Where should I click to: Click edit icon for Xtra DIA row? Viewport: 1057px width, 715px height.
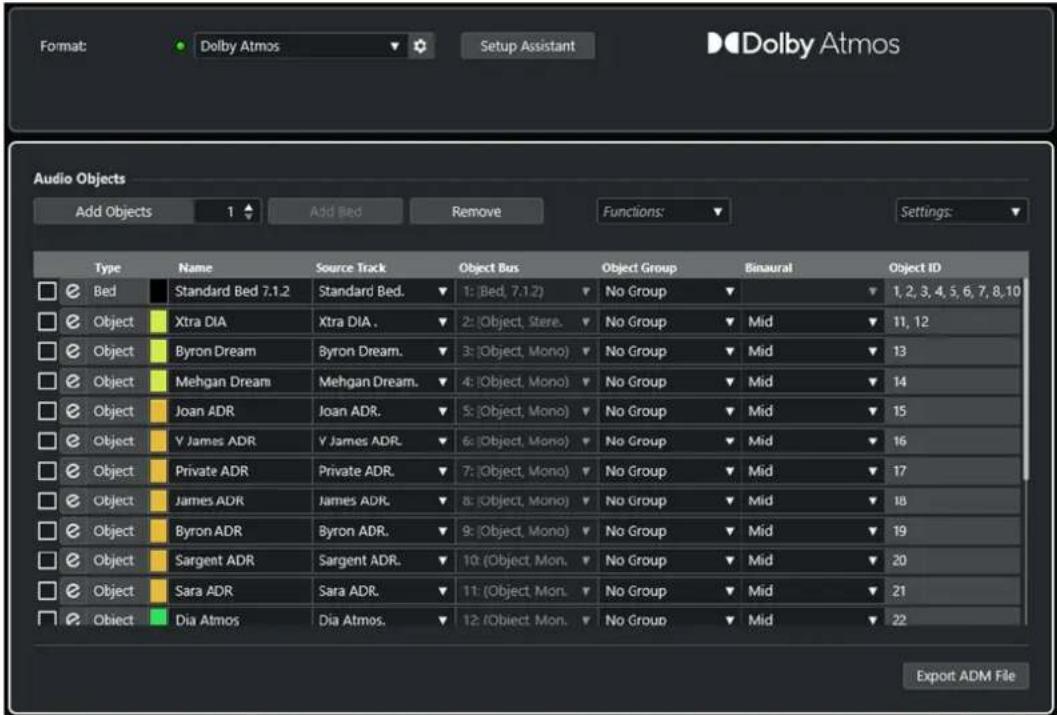pos(73,321)
